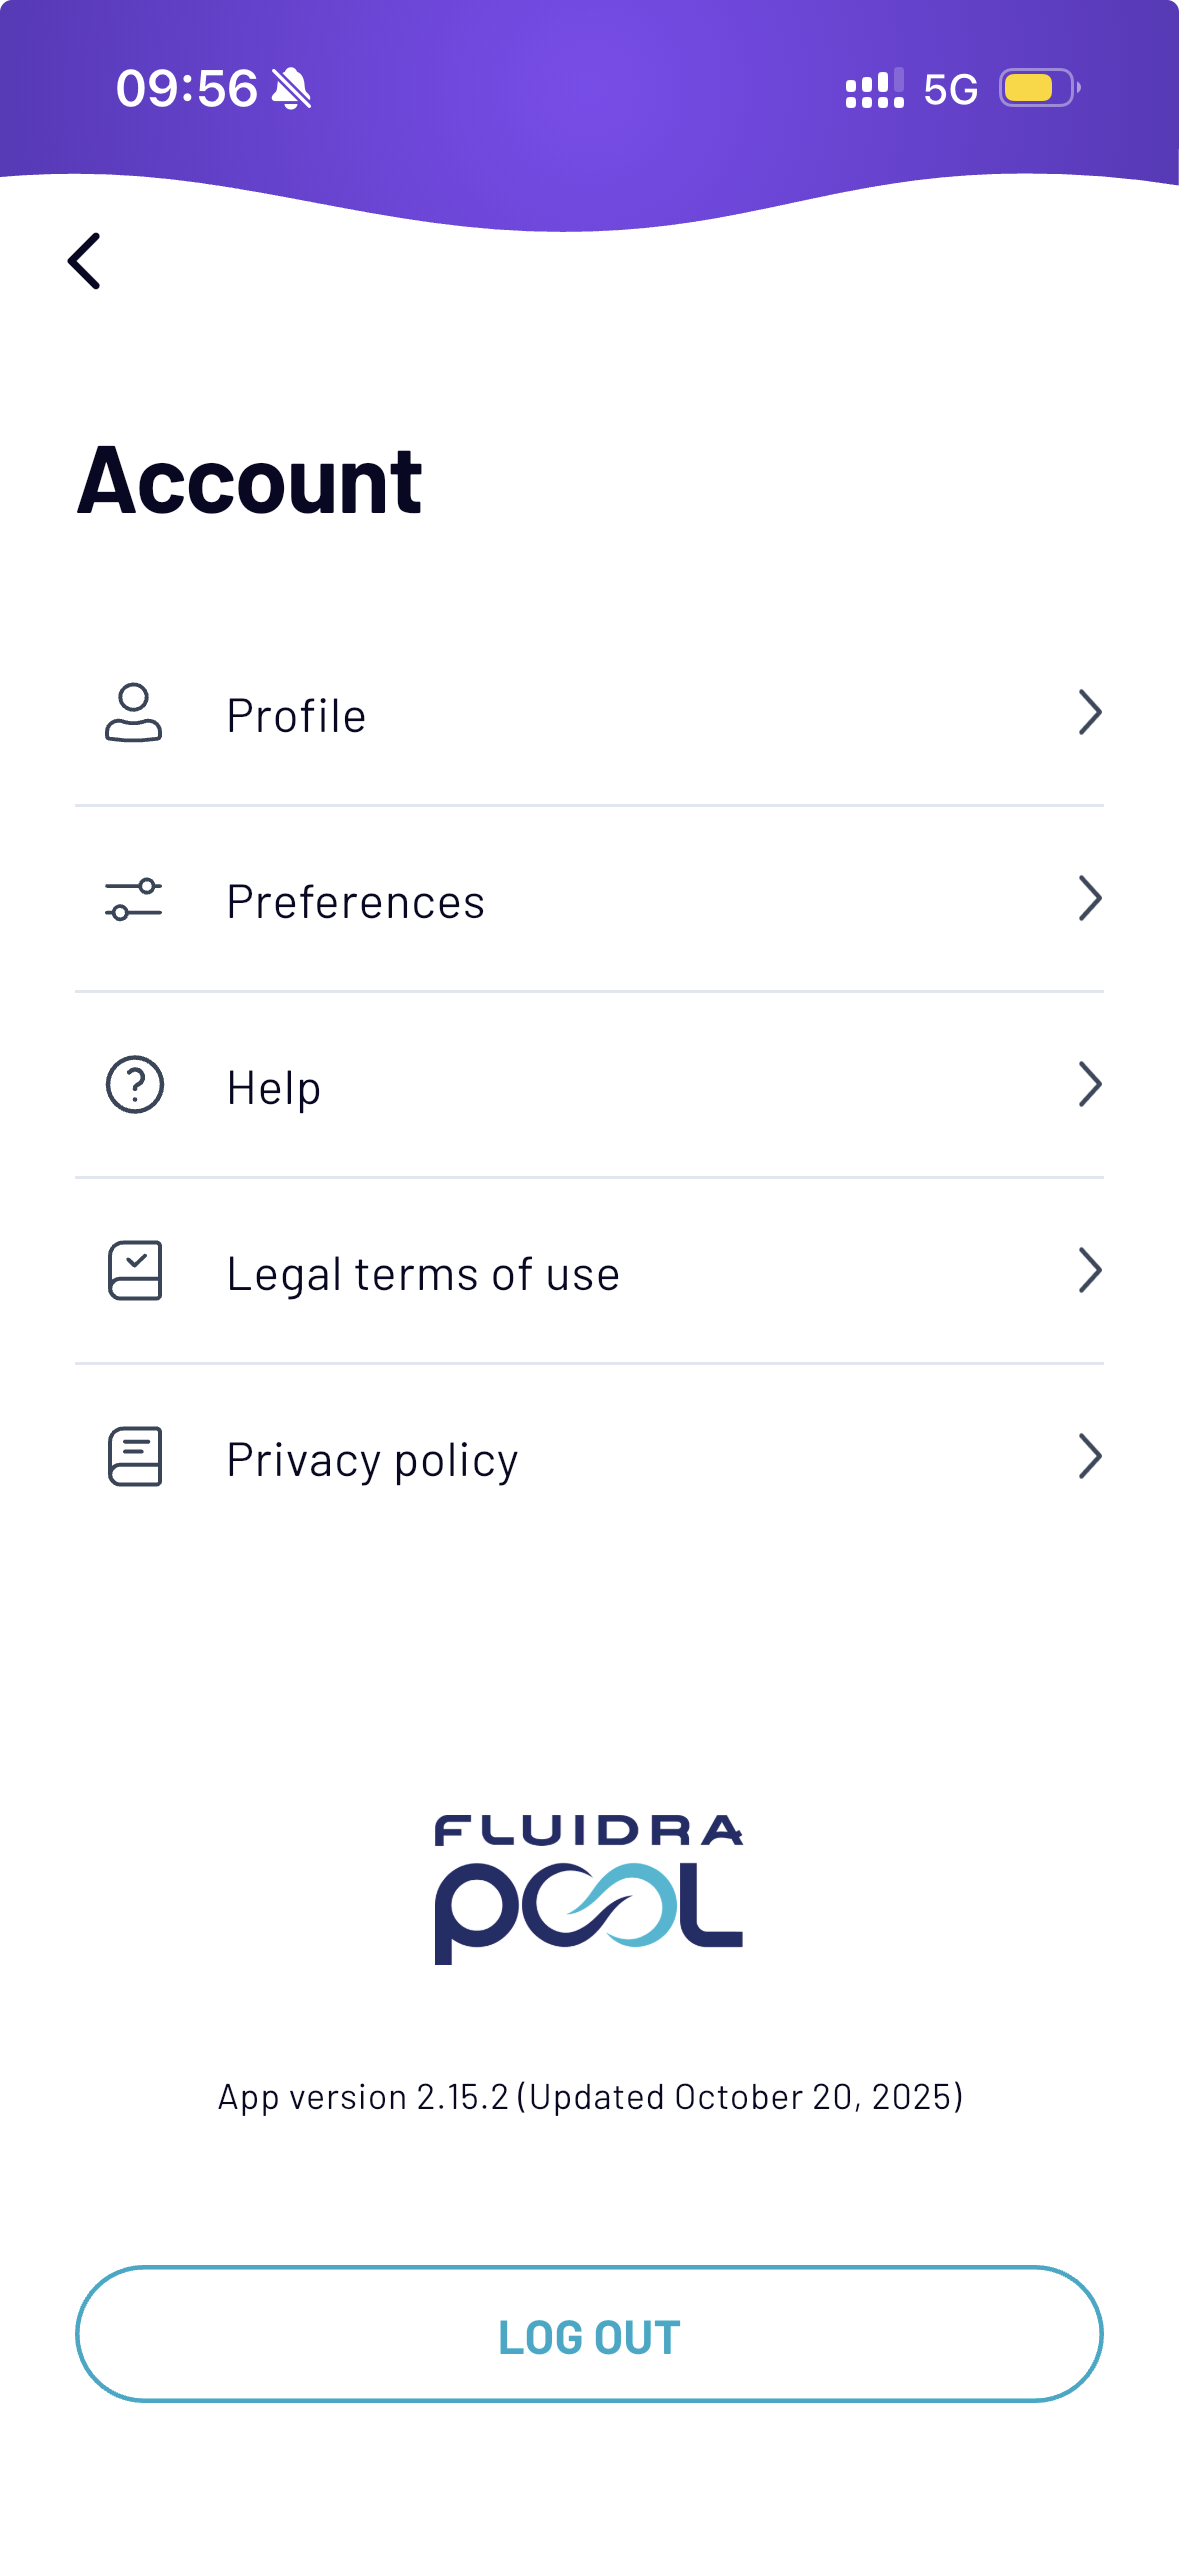1179x2556 pixels.
Task: Tap the Fluidra Pool logo
Action: [589, 1889]
